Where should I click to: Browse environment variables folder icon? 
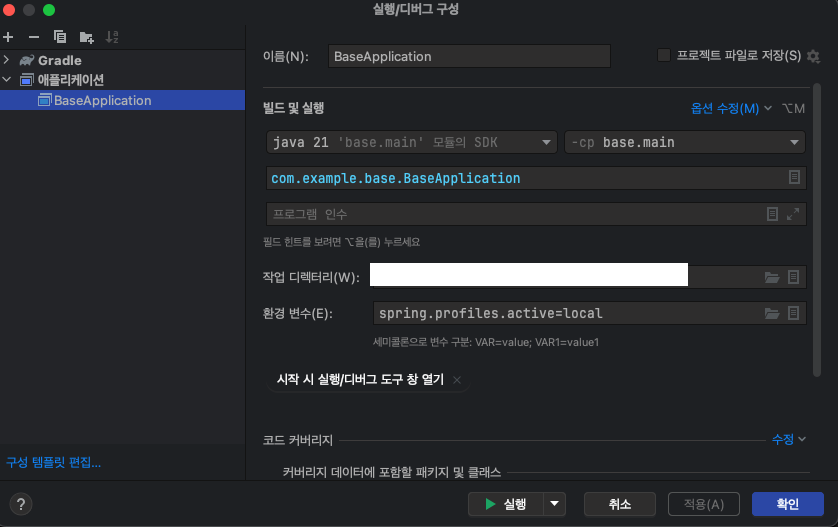[x=772, y=313]
